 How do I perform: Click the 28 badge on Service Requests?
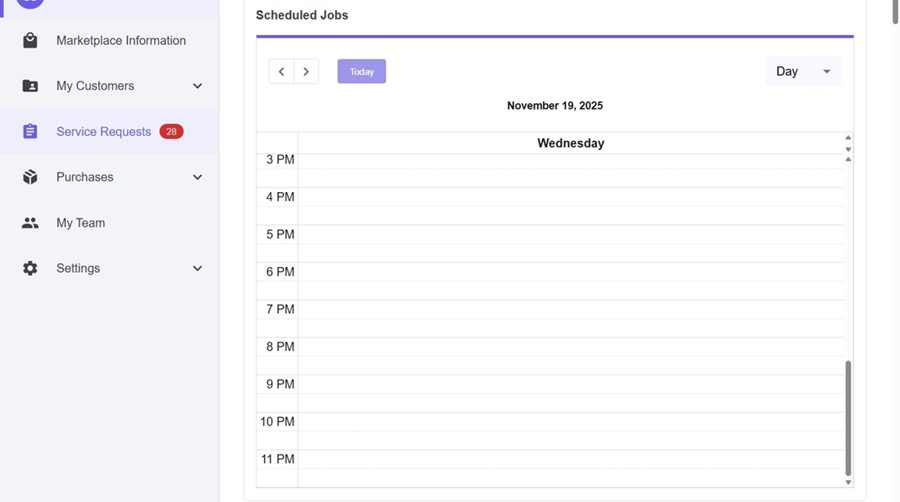pos(171,132)
